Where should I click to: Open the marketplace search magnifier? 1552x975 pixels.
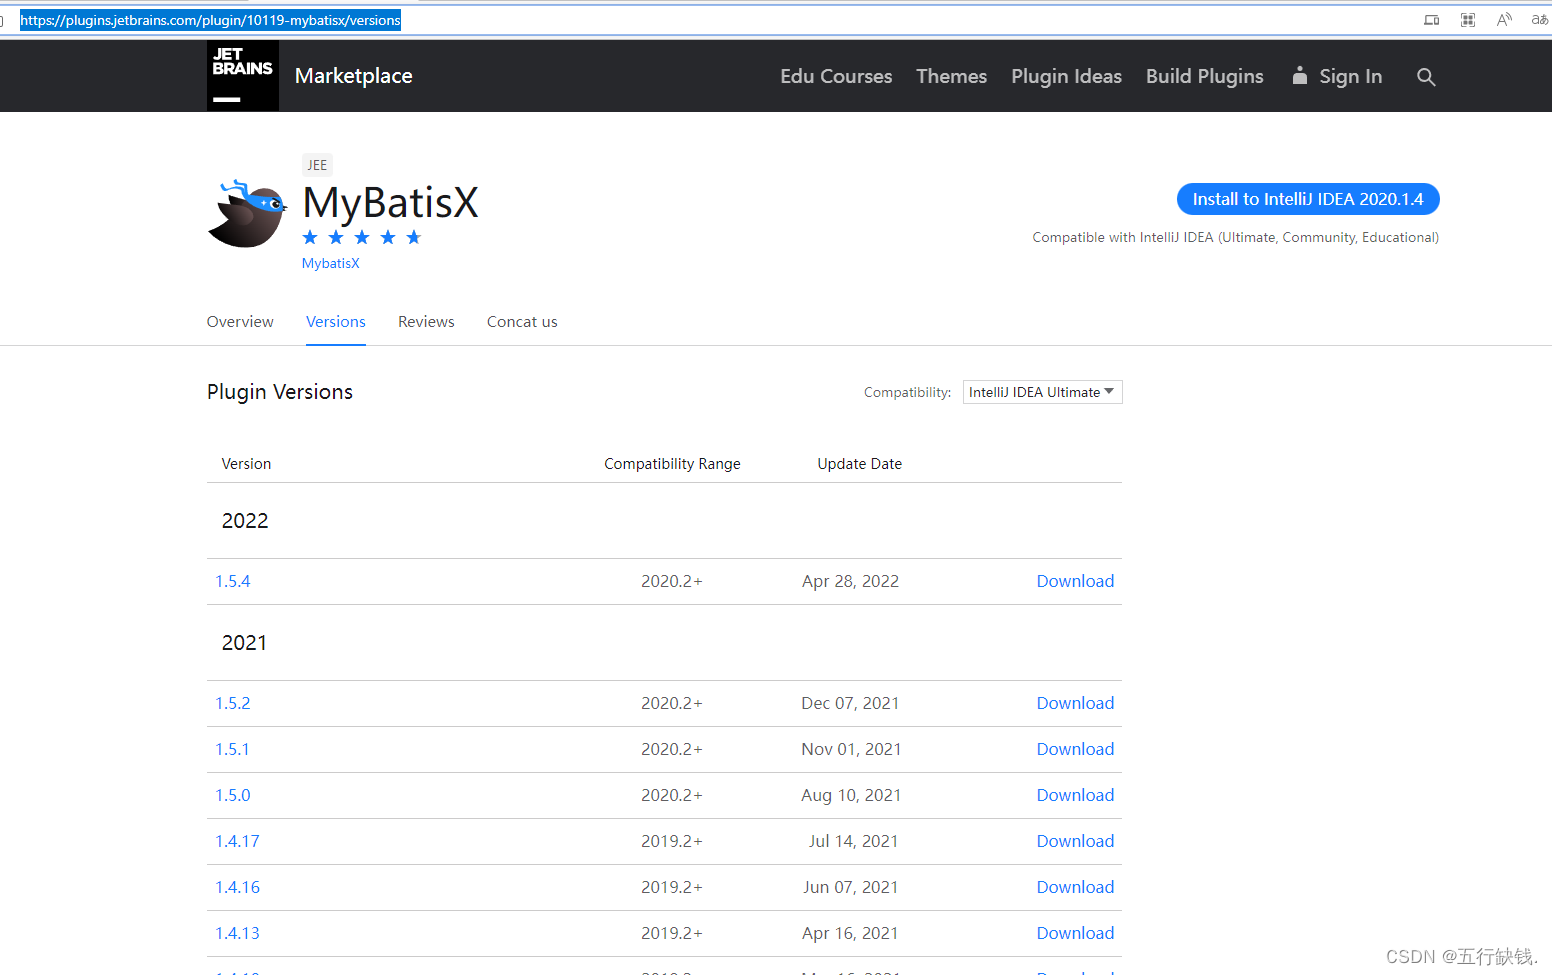(x=1426, y=76)
